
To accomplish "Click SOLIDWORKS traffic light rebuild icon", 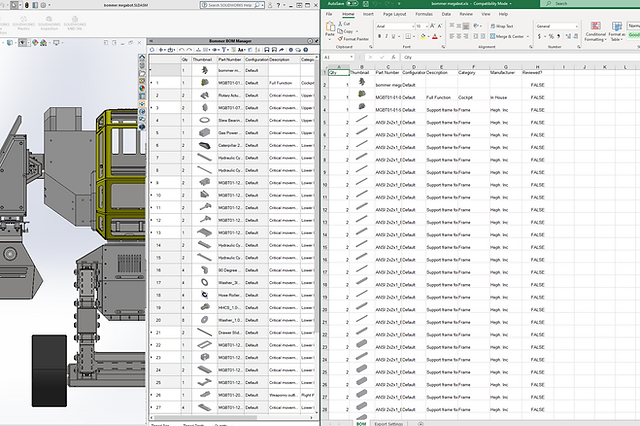I will [27, 5].
